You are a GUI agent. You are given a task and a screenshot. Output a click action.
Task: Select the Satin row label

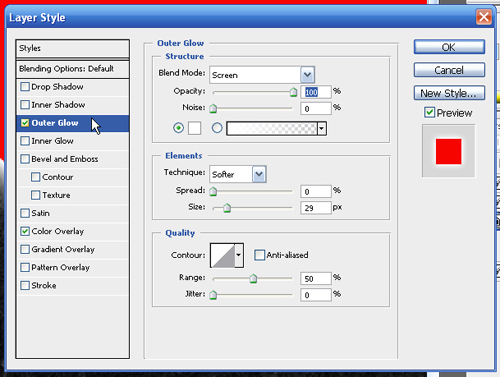[x=40, y=213]
